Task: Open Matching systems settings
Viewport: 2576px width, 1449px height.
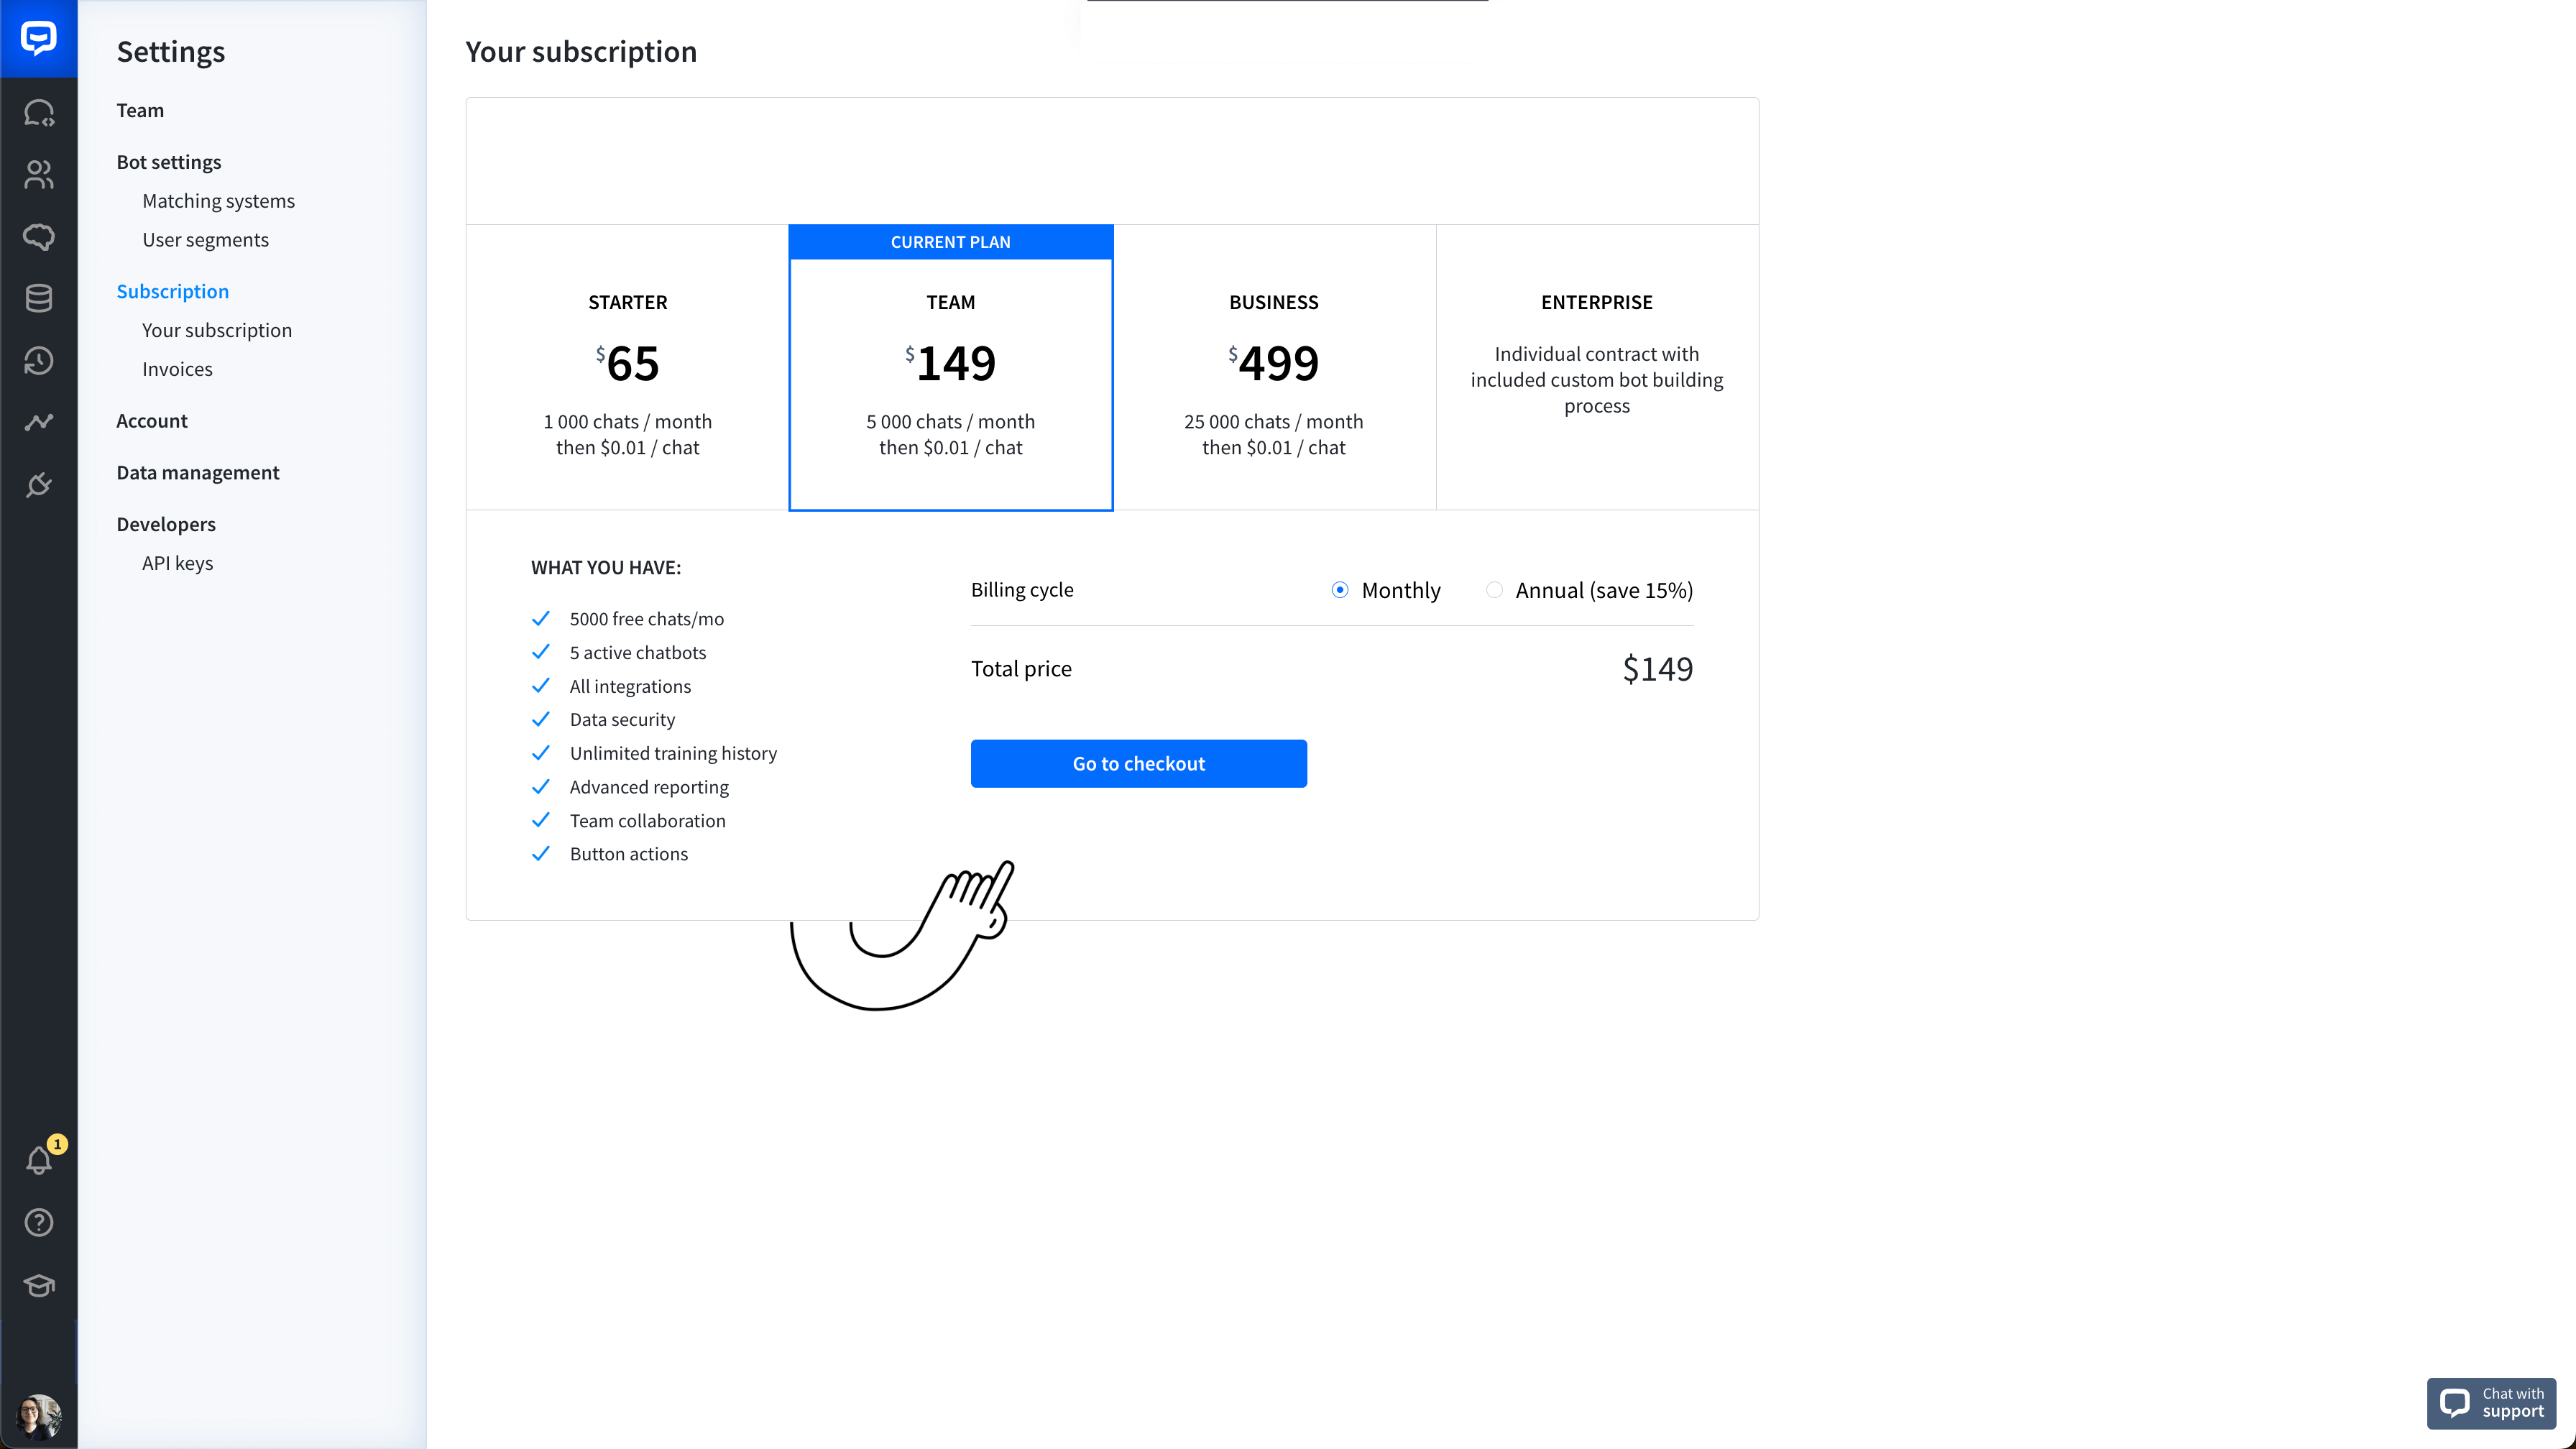Action: [x=218, y=201]
